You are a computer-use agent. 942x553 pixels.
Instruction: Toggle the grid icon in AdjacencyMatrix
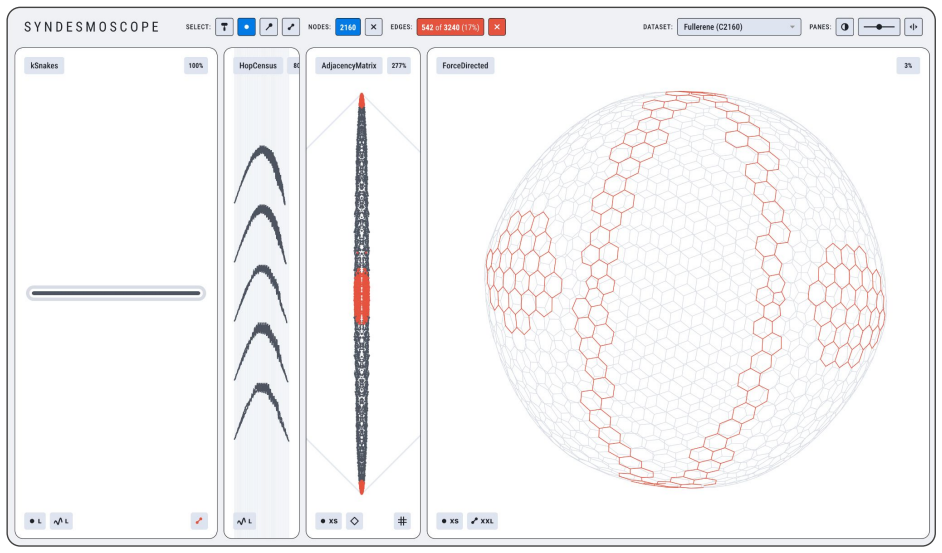(403, 521)
